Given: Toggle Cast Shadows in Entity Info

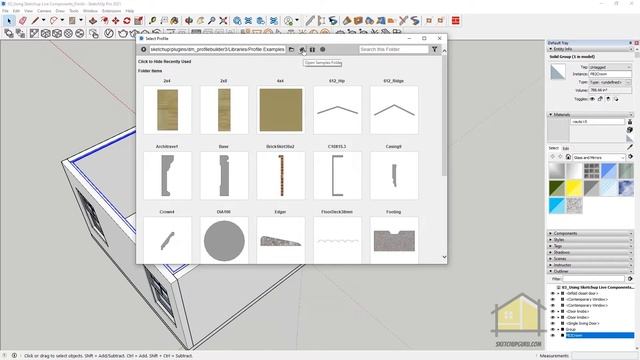Looking at the screenshot, I should [616, 99].
